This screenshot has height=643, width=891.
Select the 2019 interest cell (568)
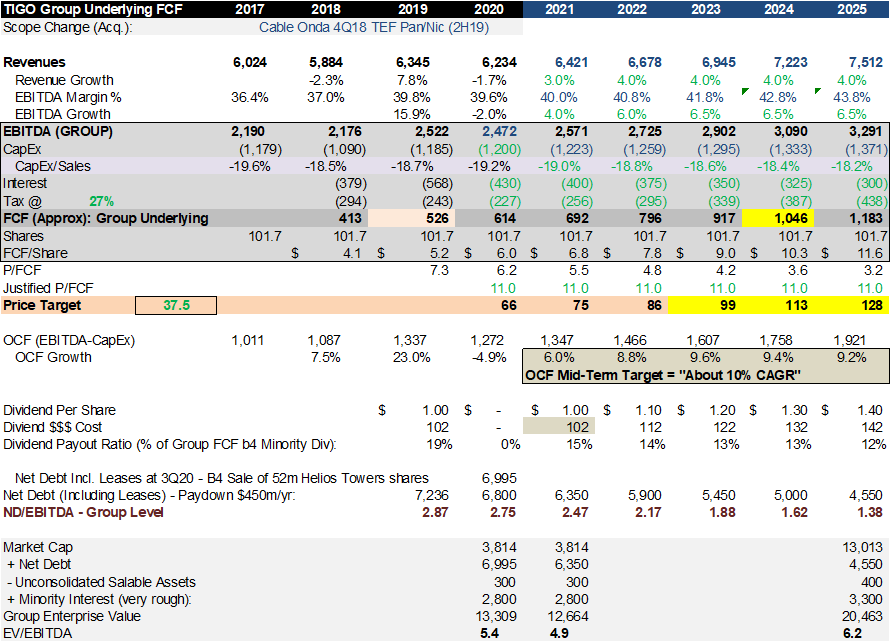(438, 183)
